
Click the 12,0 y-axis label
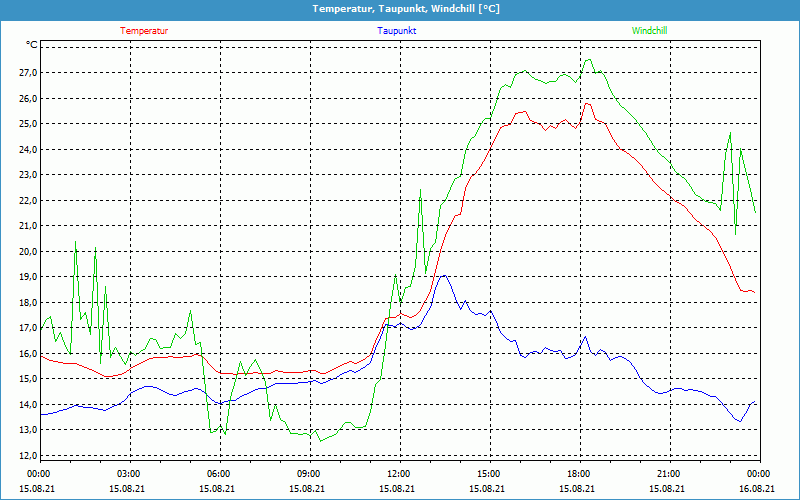click(26, 455)
